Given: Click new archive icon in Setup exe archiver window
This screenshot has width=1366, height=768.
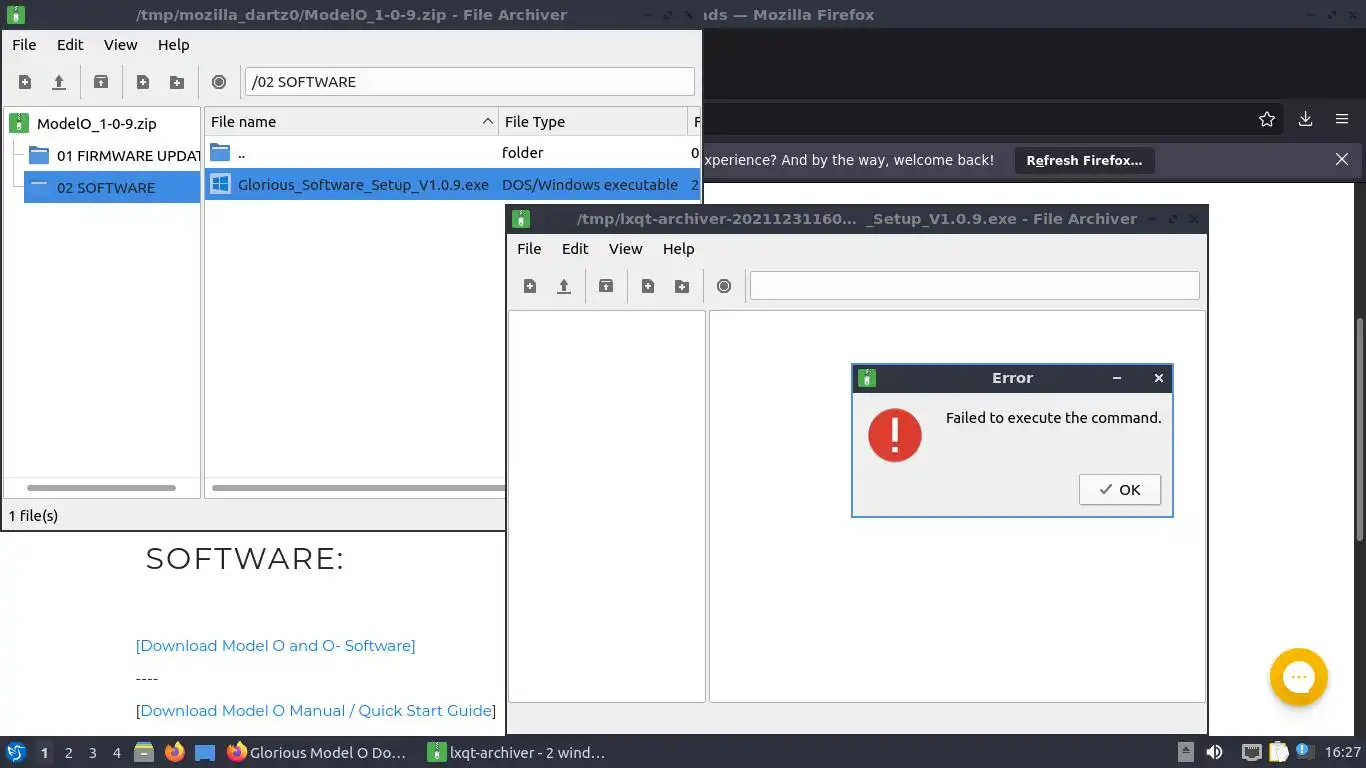Looking at the screenshot, I should (x=530, y=286).
